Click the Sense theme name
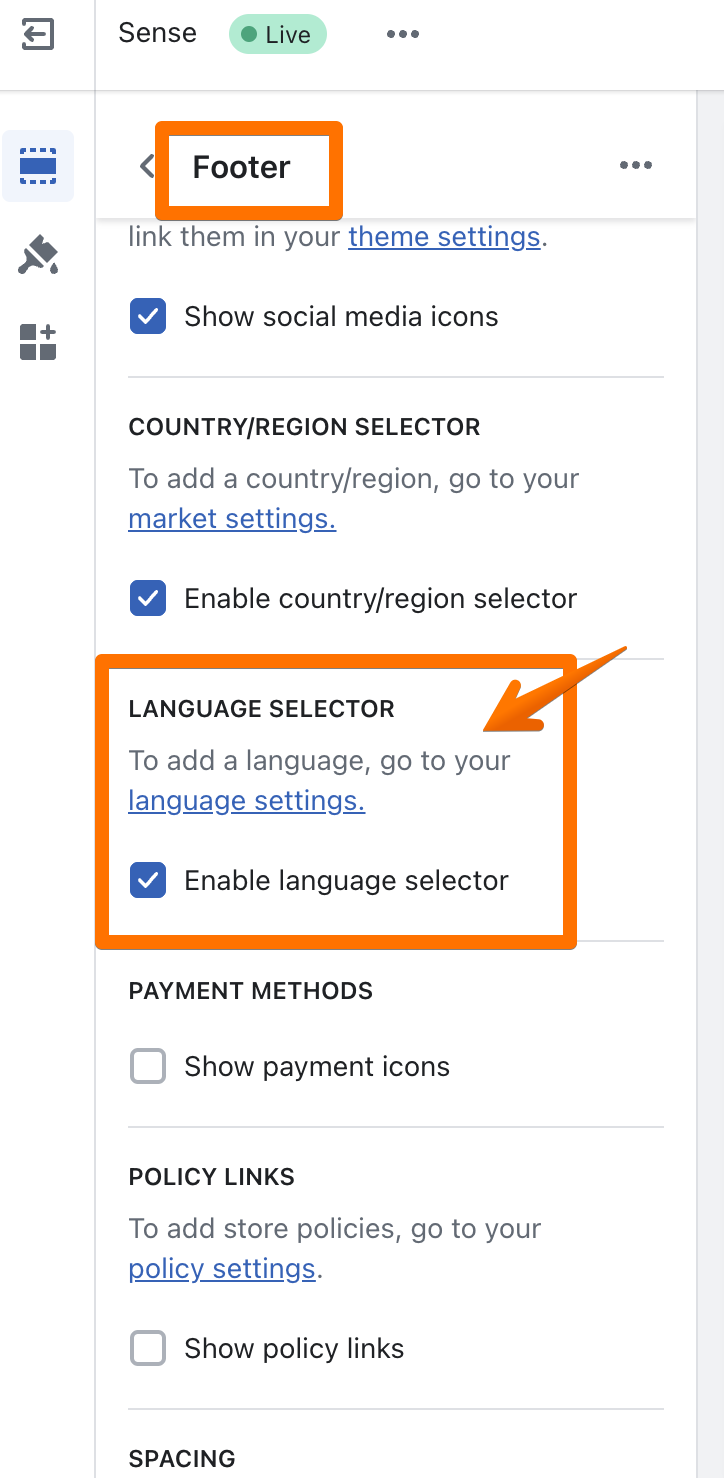This screenshot has height=1478, width=724. pyautogui.click(x=158, y=34)
